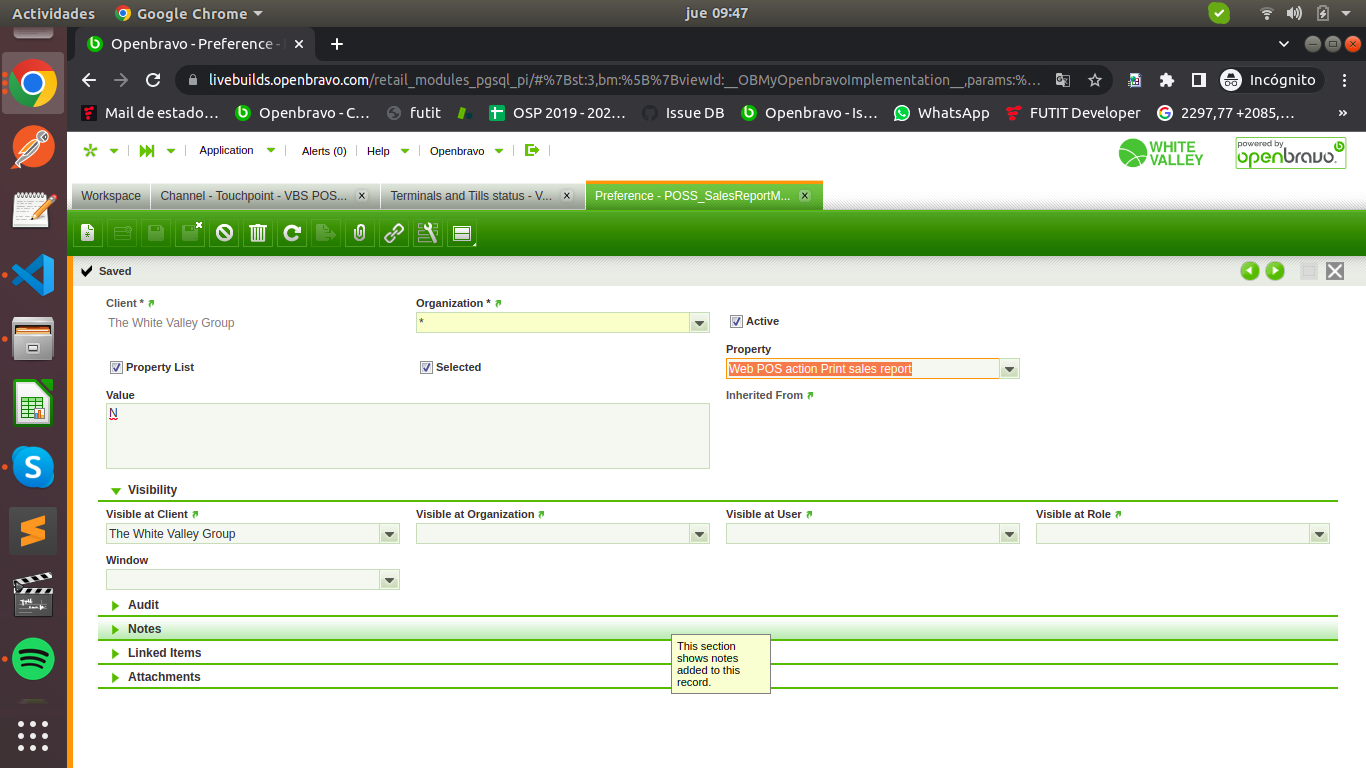The width and height of the screenshot is (1366, 768).
Task: Click the refresh toolbar icon
Action: [x=292, y=233]
